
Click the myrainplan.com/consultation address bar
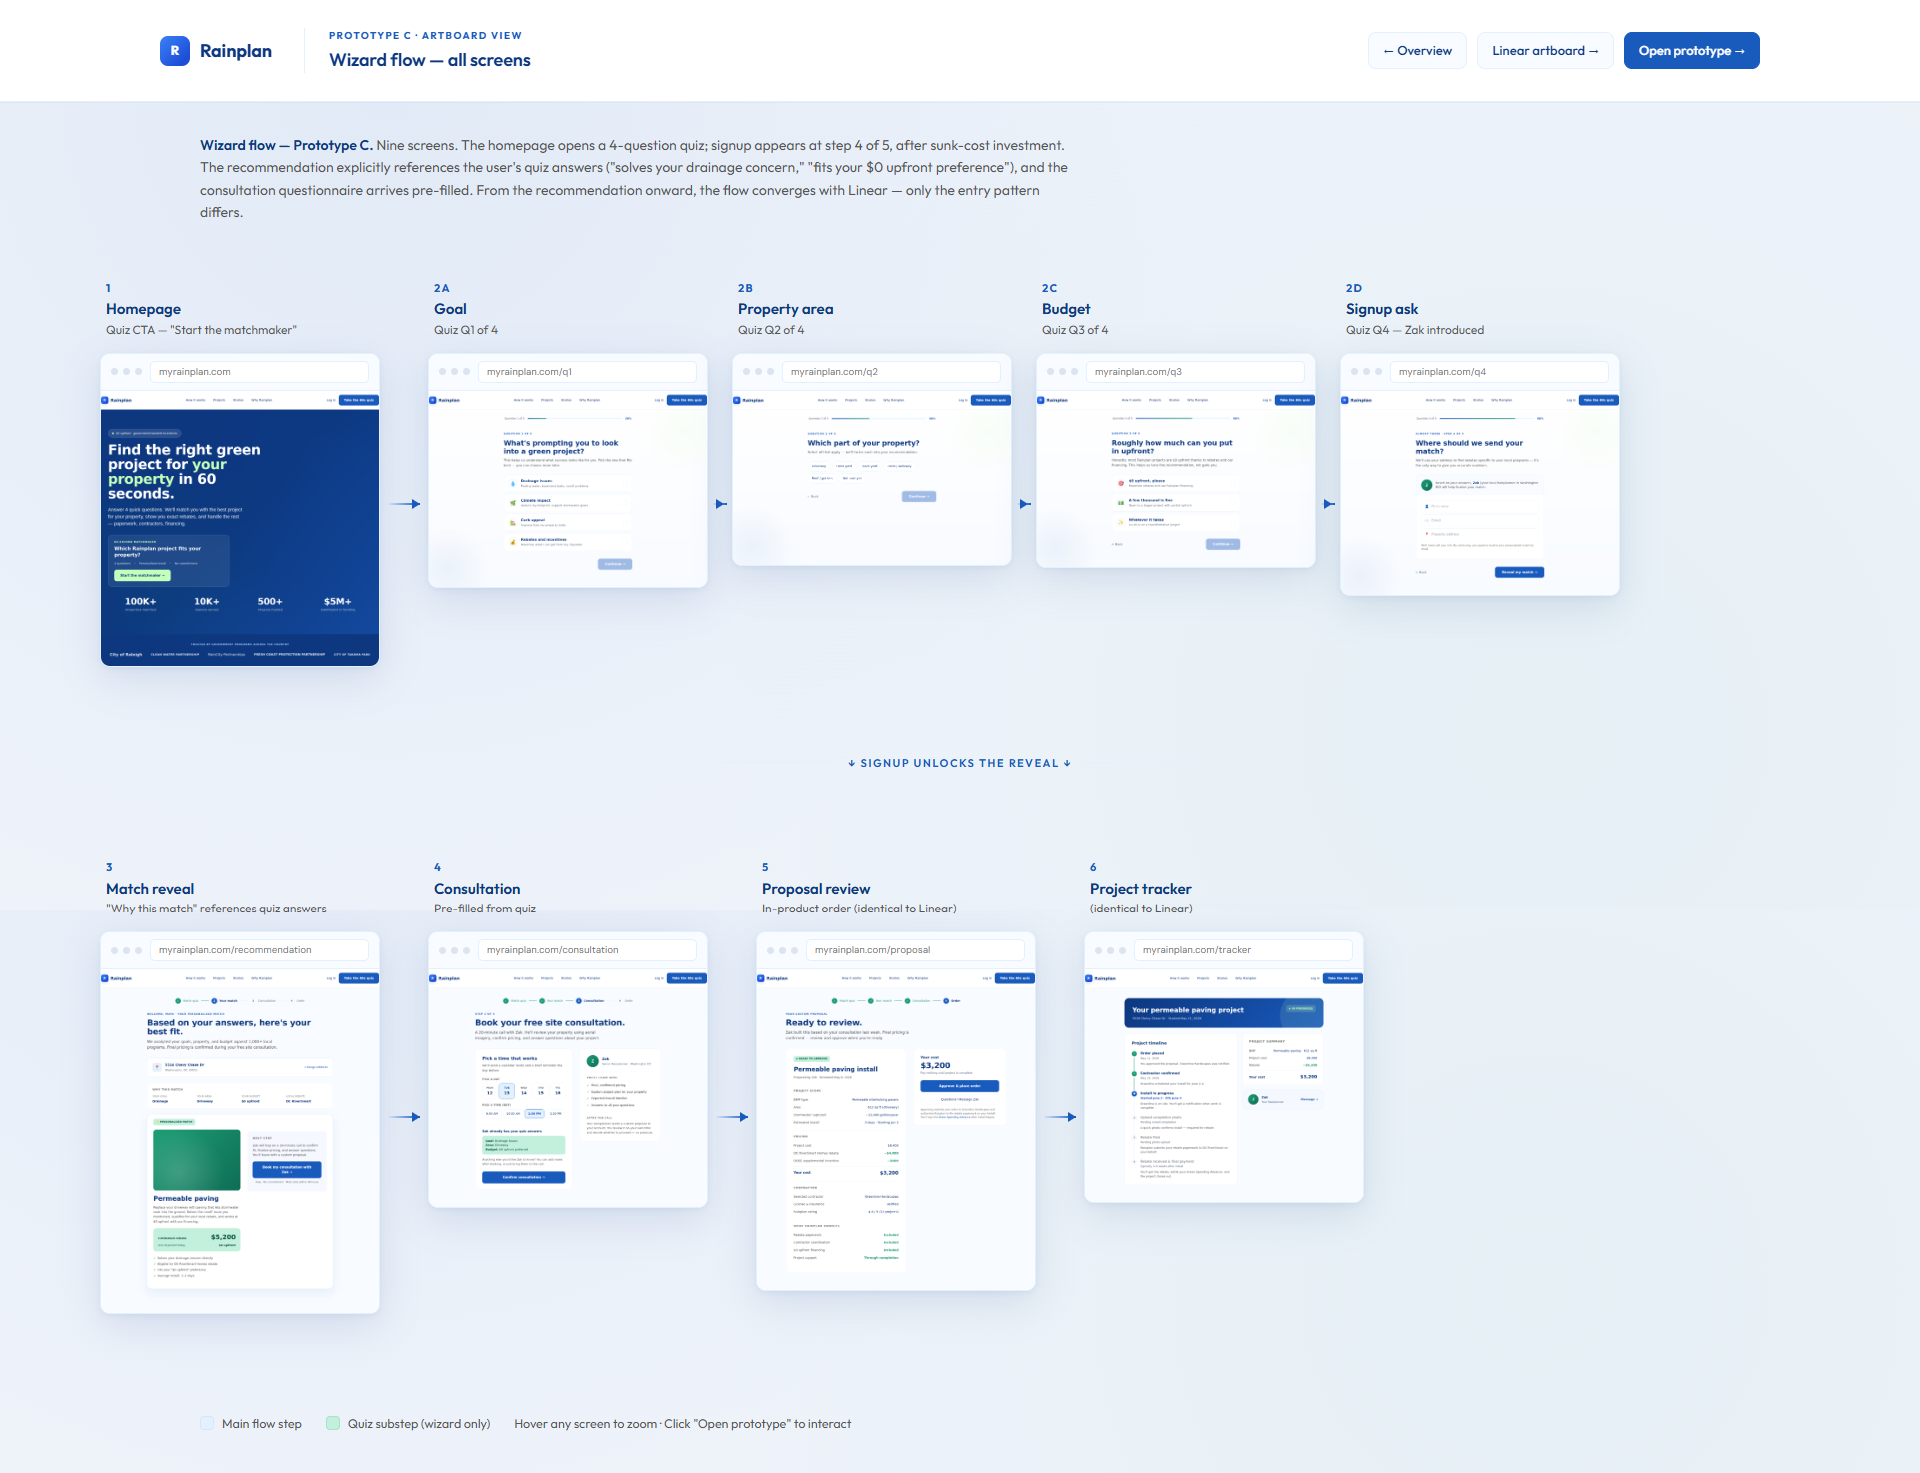587,950
